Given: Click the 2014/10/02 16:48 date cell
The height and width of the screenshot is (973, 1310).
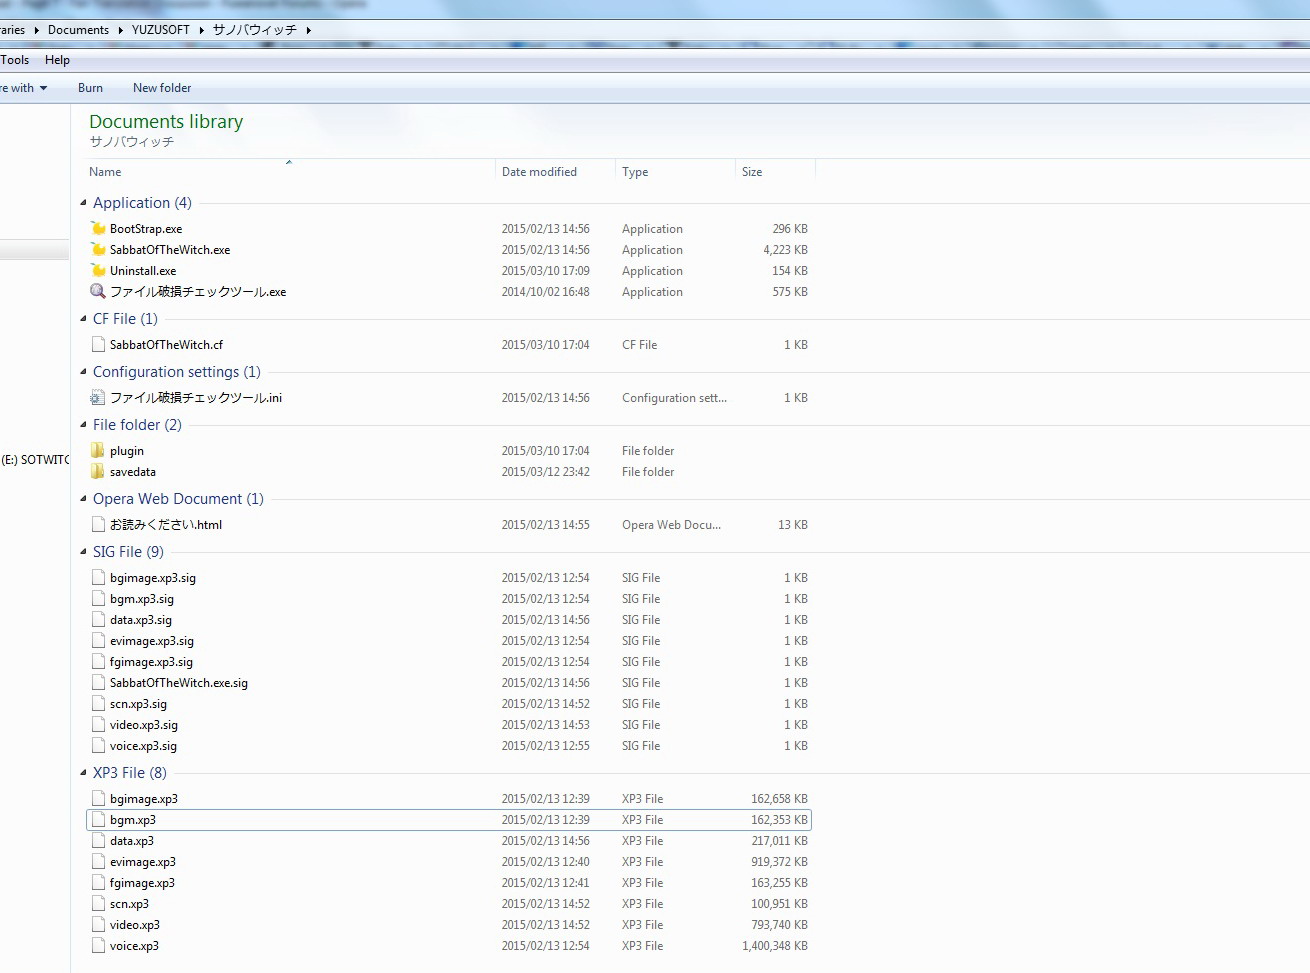Looking at the screenshot, I should pyautogui.click(x=546, y=292).
